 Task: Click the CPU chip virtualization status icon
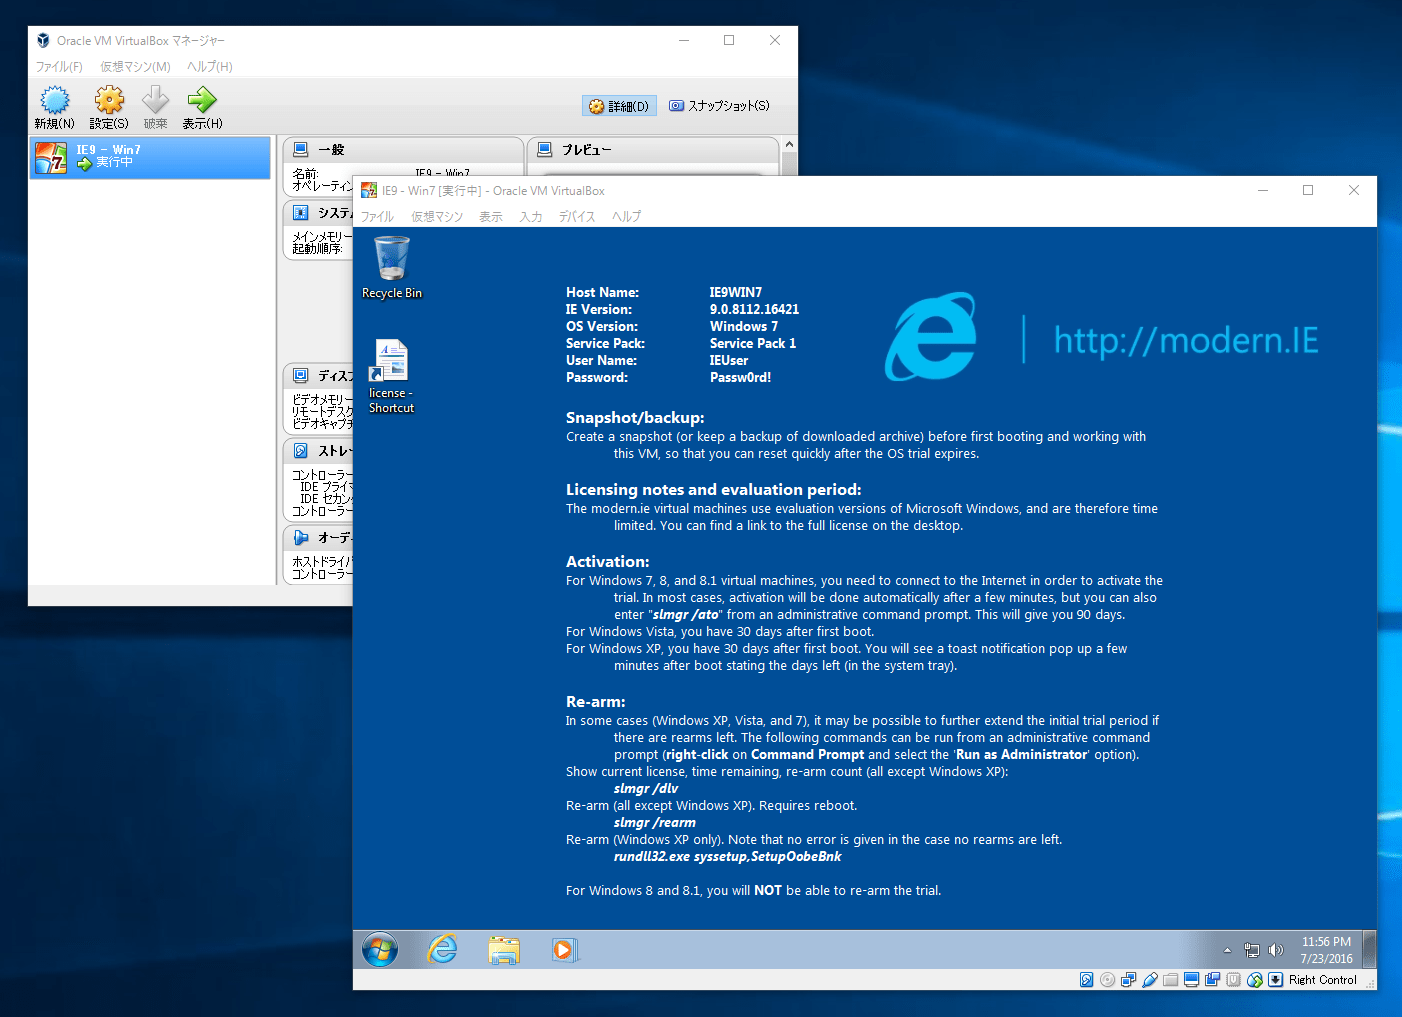pyautogui.click(x=1233, y=980)
